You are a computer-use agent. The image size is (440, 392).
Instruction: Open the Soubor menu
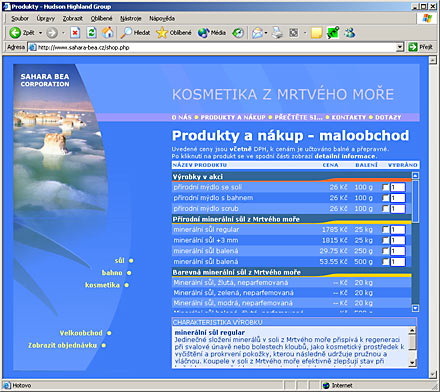pyautogui.click(x=20, y=18)
